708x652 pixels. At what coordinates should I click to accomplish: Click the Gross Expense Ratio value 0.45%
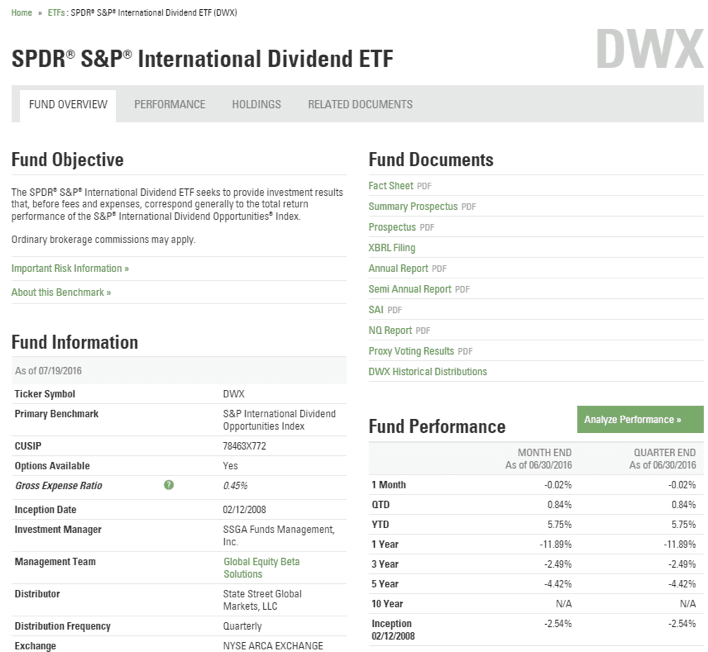coord(235,486)
